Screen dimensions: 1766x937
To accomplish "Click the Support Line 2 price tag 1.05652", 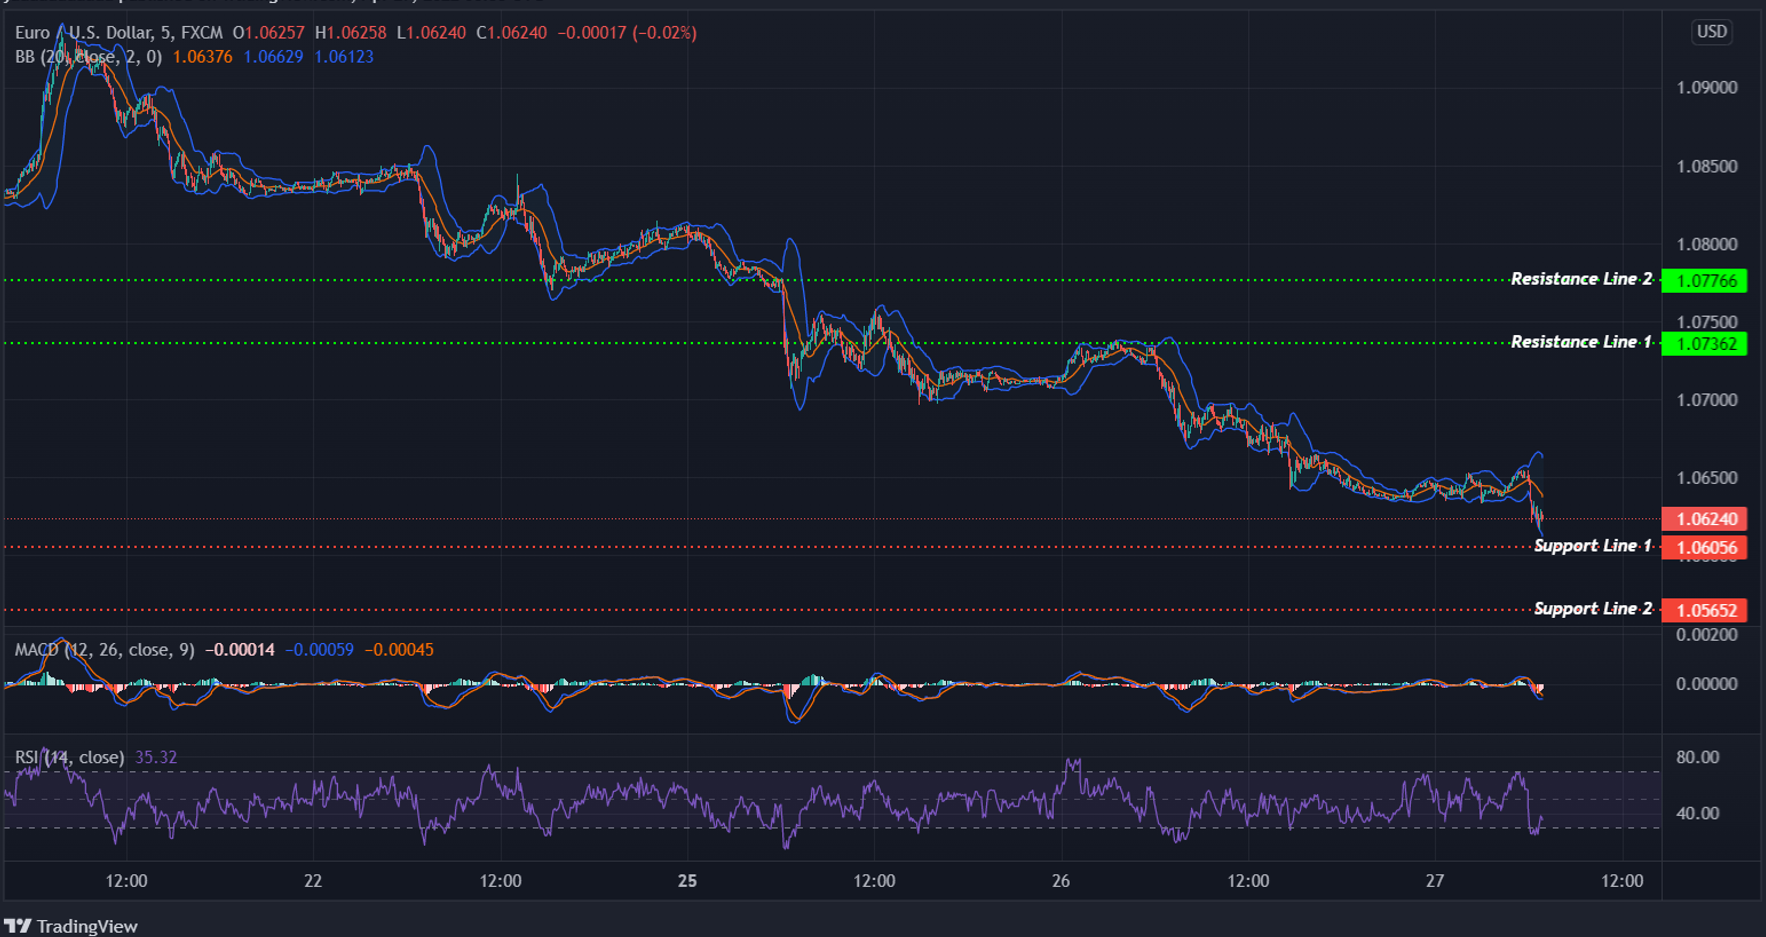I will point(1704,608).
